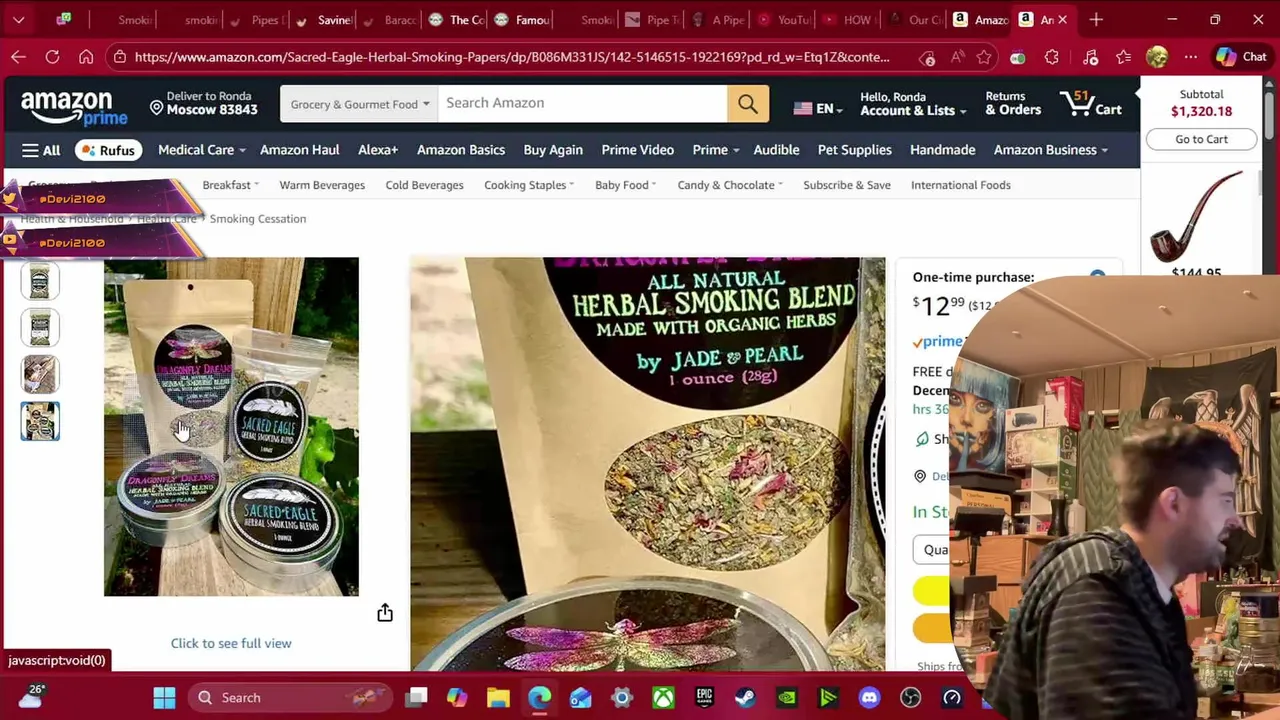Open Windows Start menu
Screen dimensions: 1280x720
pyautogui.click(x=164, y=697)
